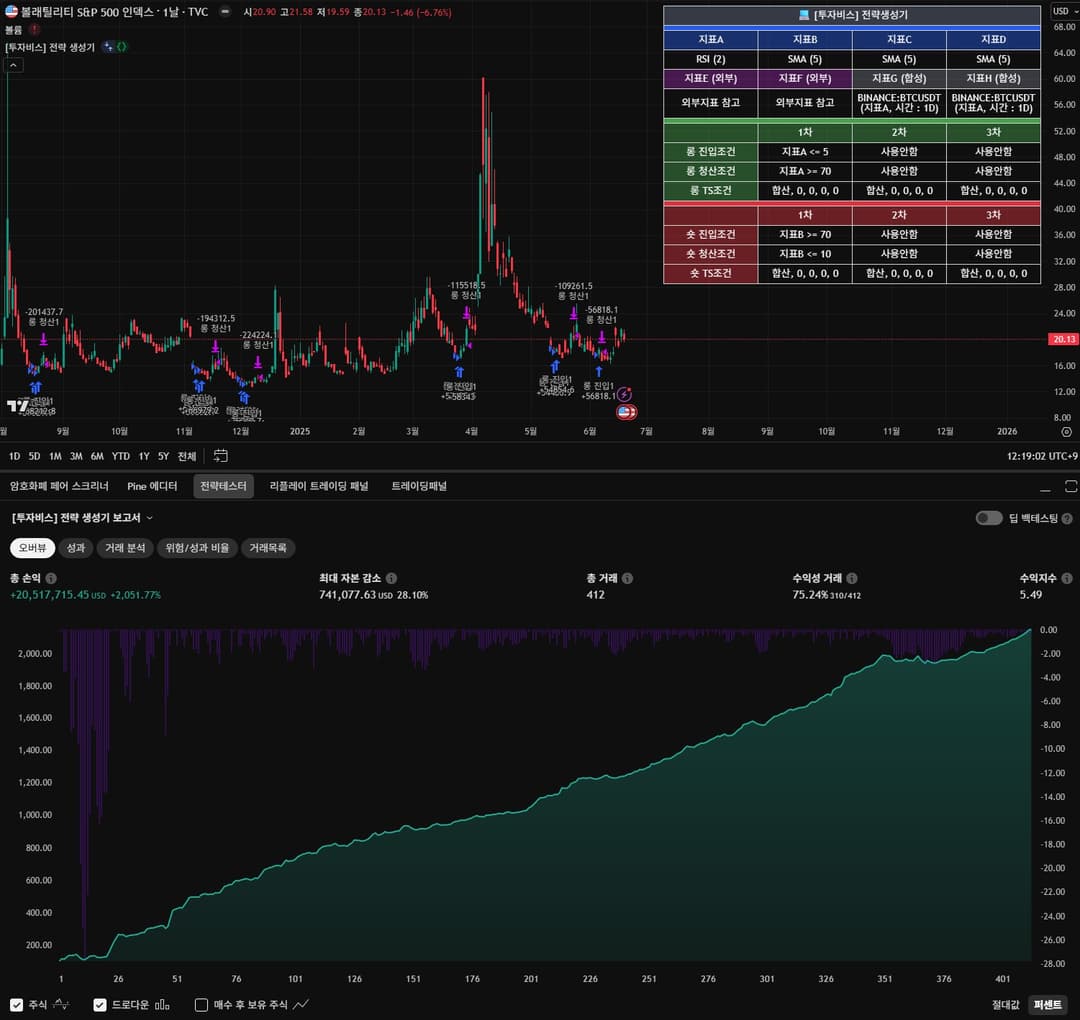Viewport: 1080px width, 1020px height.
Task: Set the chart range to 5D
Action: (x=34, y=457)
